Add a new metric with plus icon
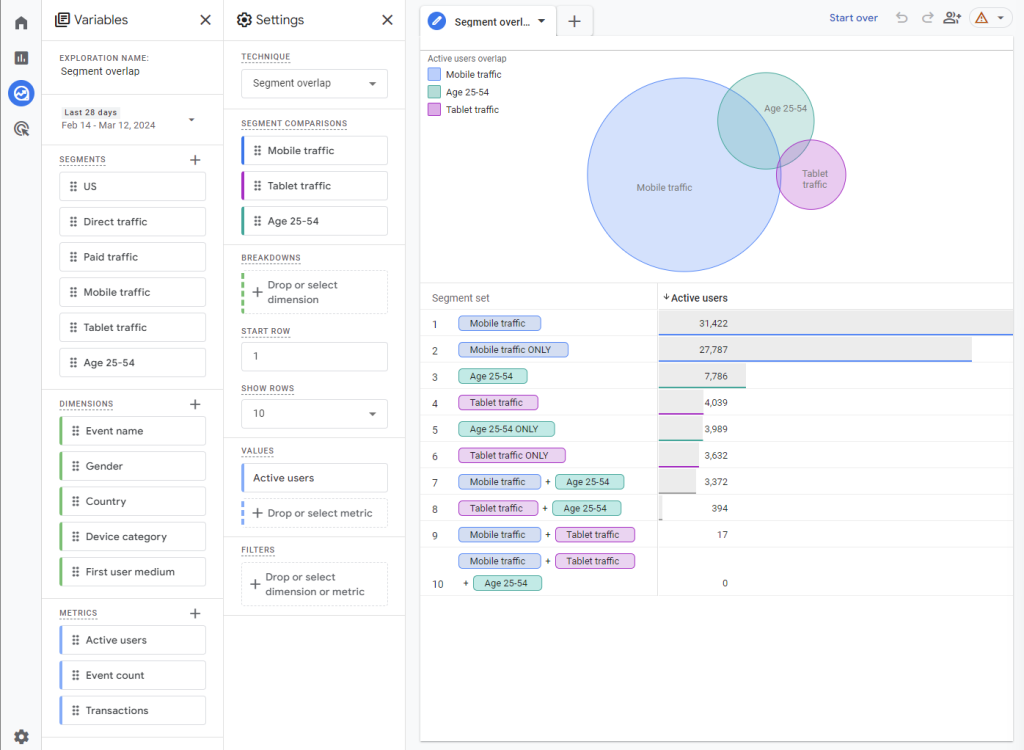This screenshot has height=750, width=1024. click(195, 613)
